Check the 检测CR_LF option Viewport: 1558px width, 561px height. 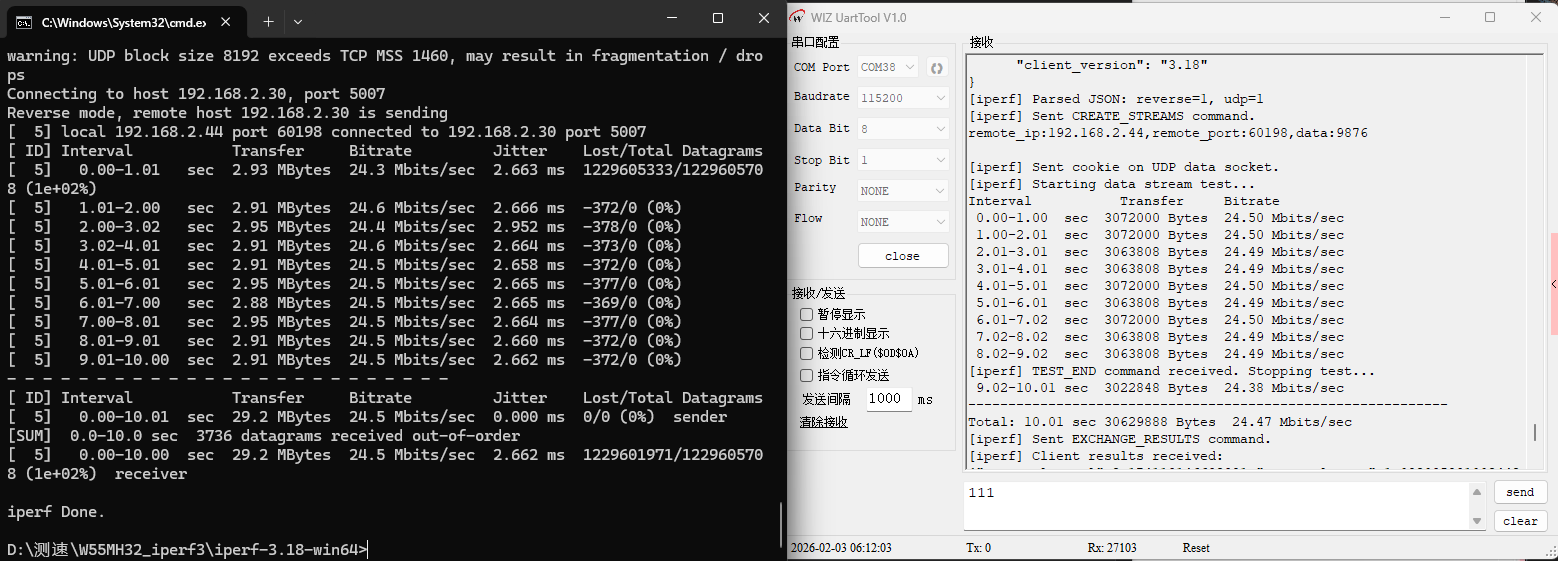807,353
